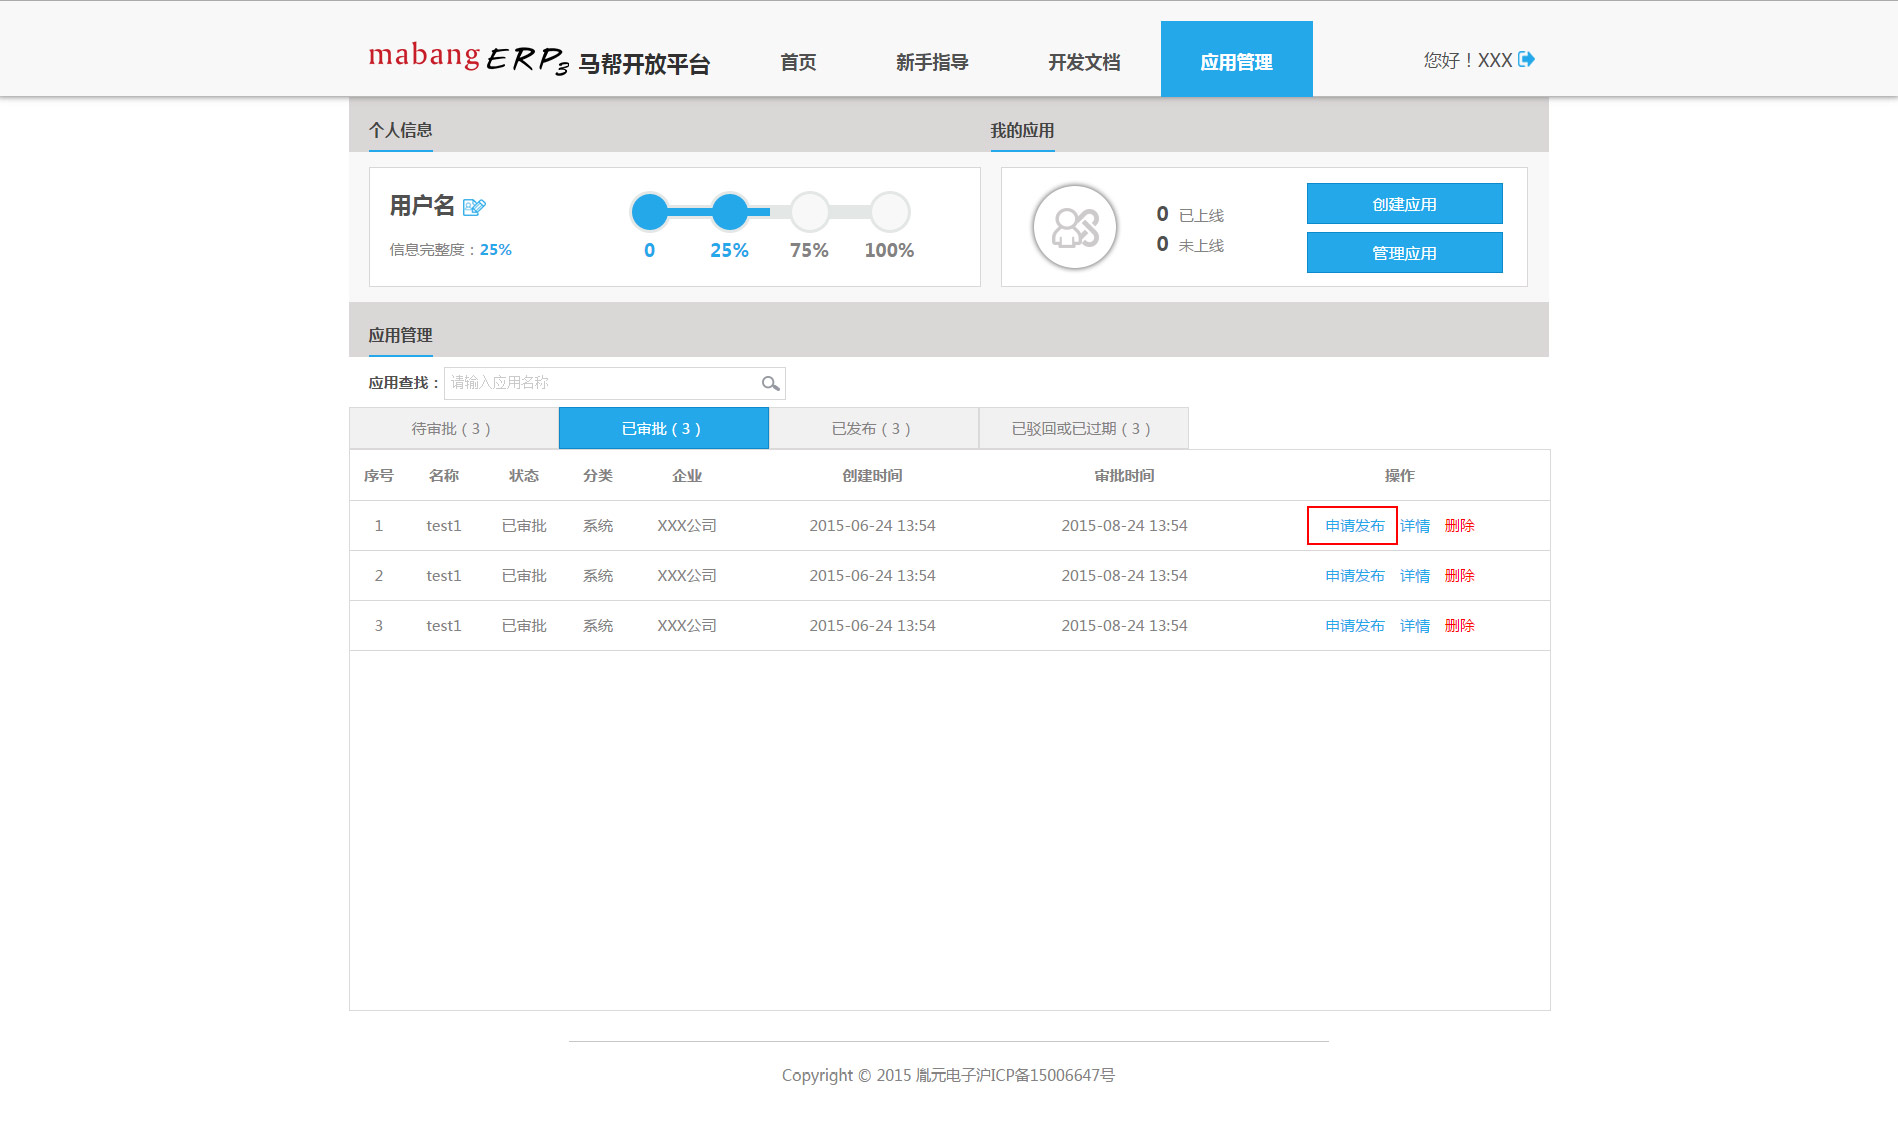The height and width of the screenshot is (1141, 1898).
Task: Switch to the 待审批 tab
Action: [x=453, y=428]
